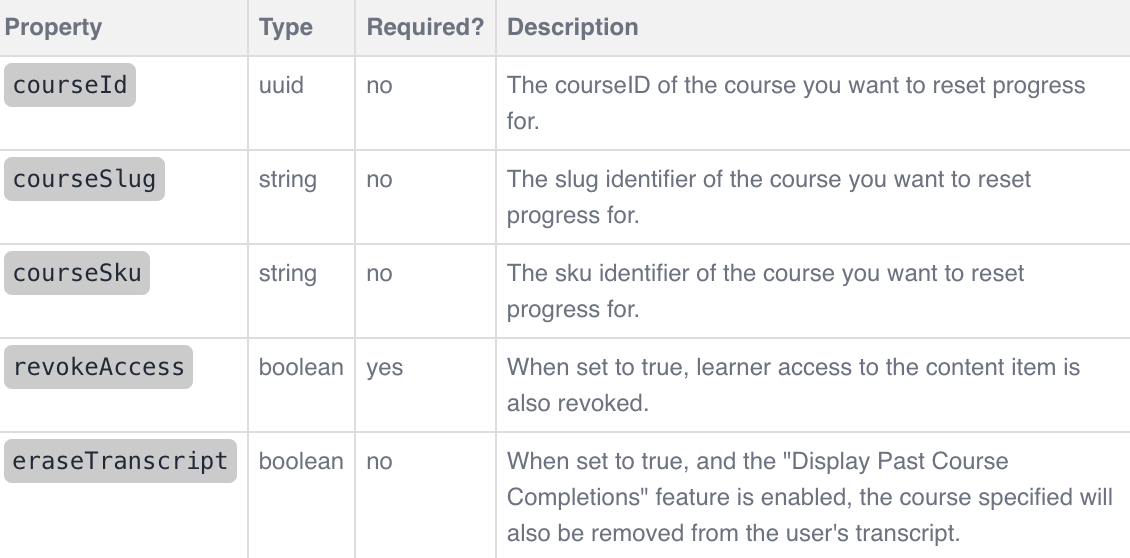Click the boolean type cell for revokeAccess
This screenshot has height=558, width=1130.
click(301, 367)
